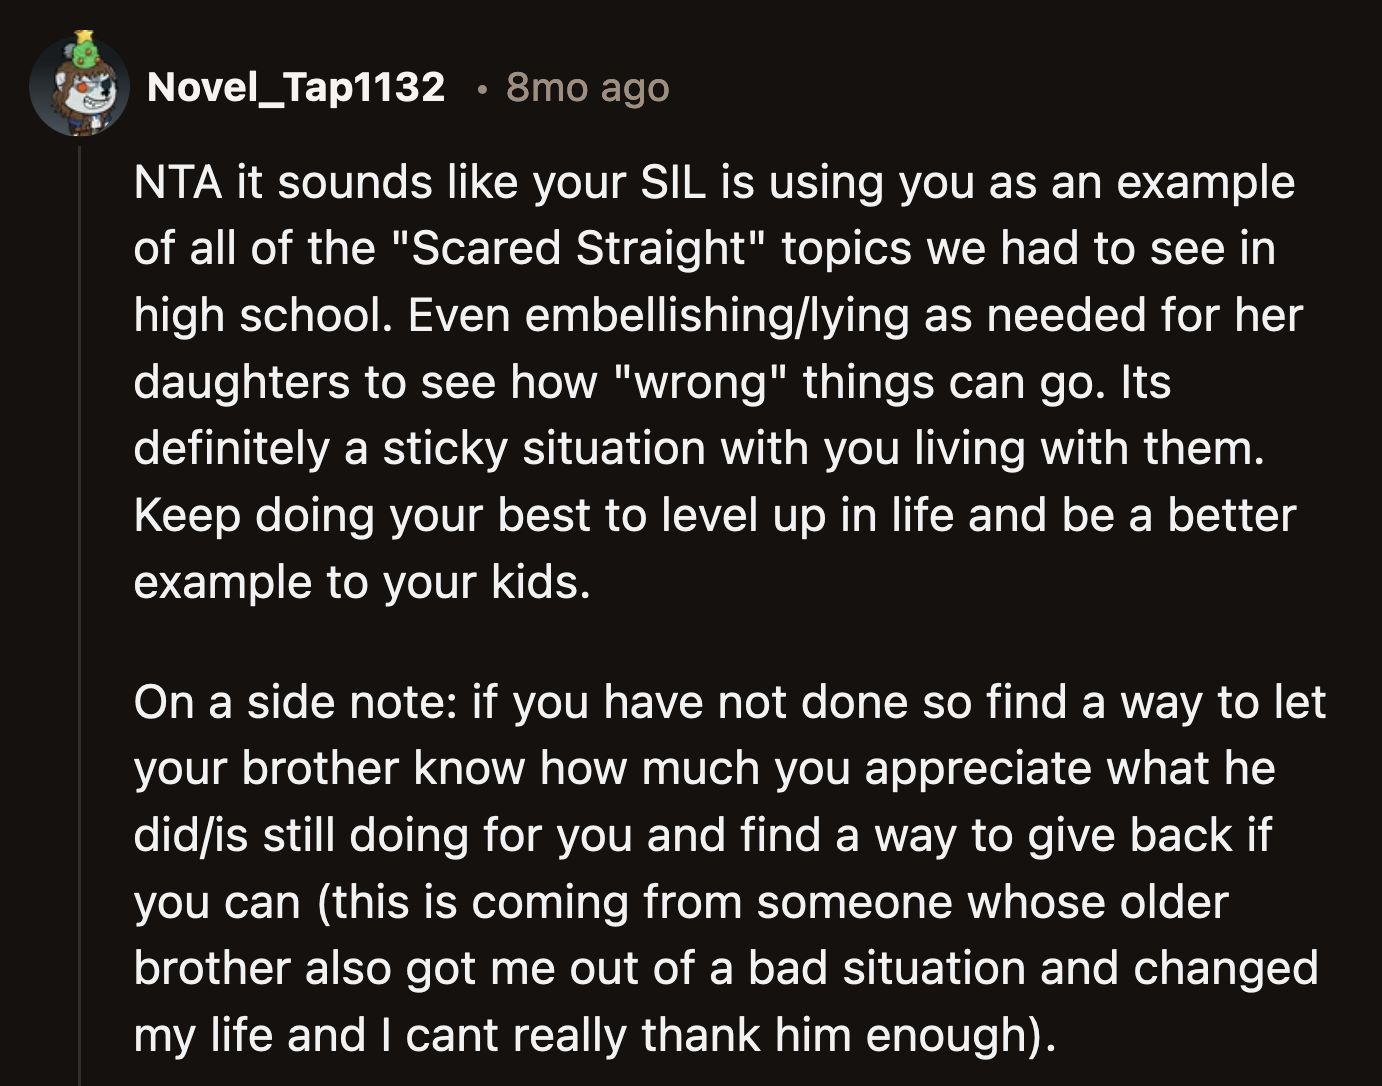Collapse Novel_Tap1132's comment using the thread bar
This screenshot has height=1086, width=1382.
tap(79, 600)
